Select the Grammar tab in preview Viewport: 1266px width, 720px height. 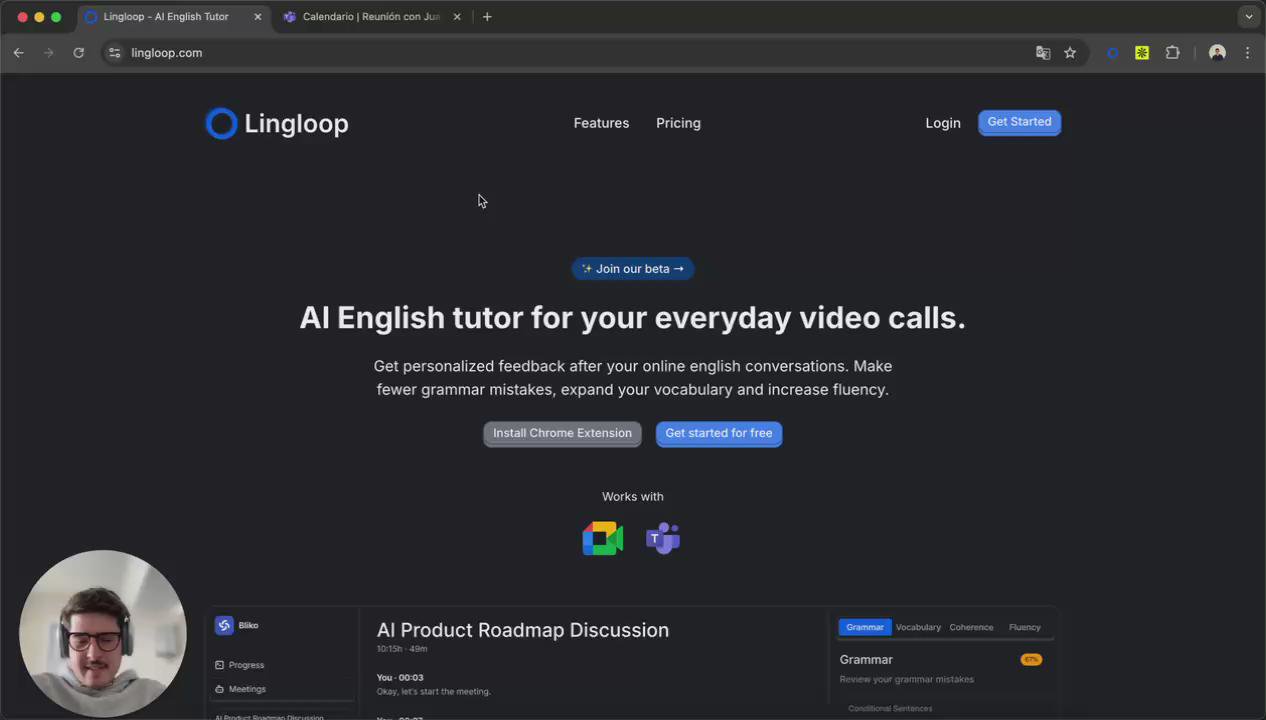point(865,627)
